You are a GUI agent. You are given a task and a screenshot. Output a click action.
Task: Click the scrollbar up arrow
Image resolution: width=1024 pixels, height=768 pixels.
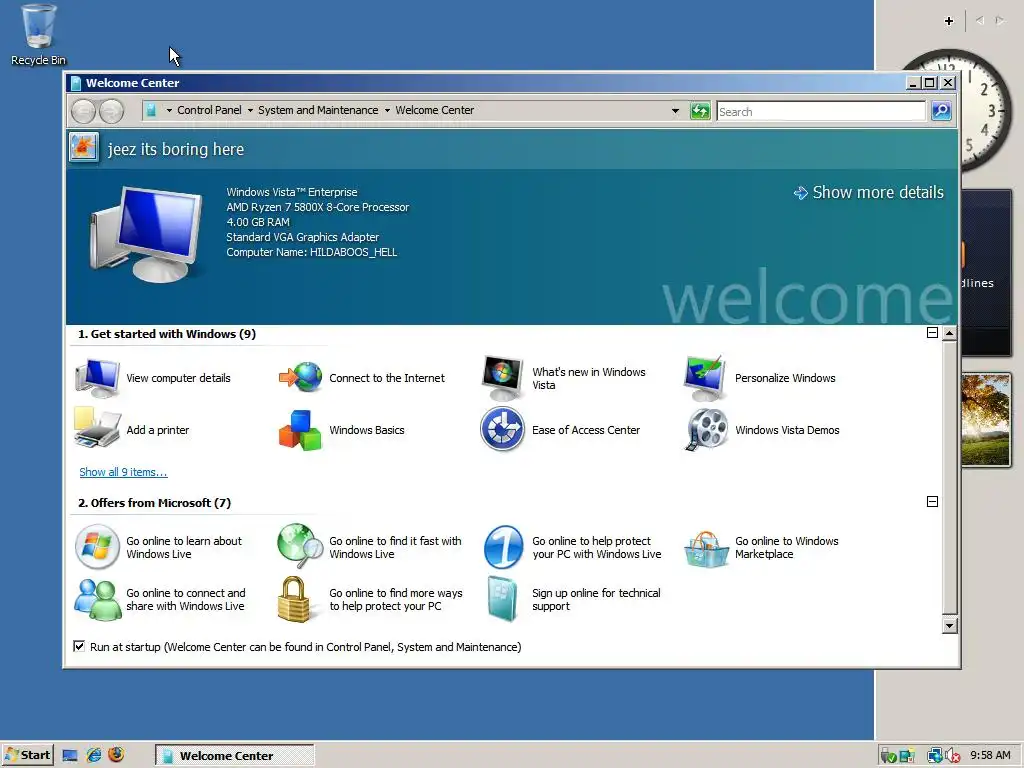[x=950, y=333]
